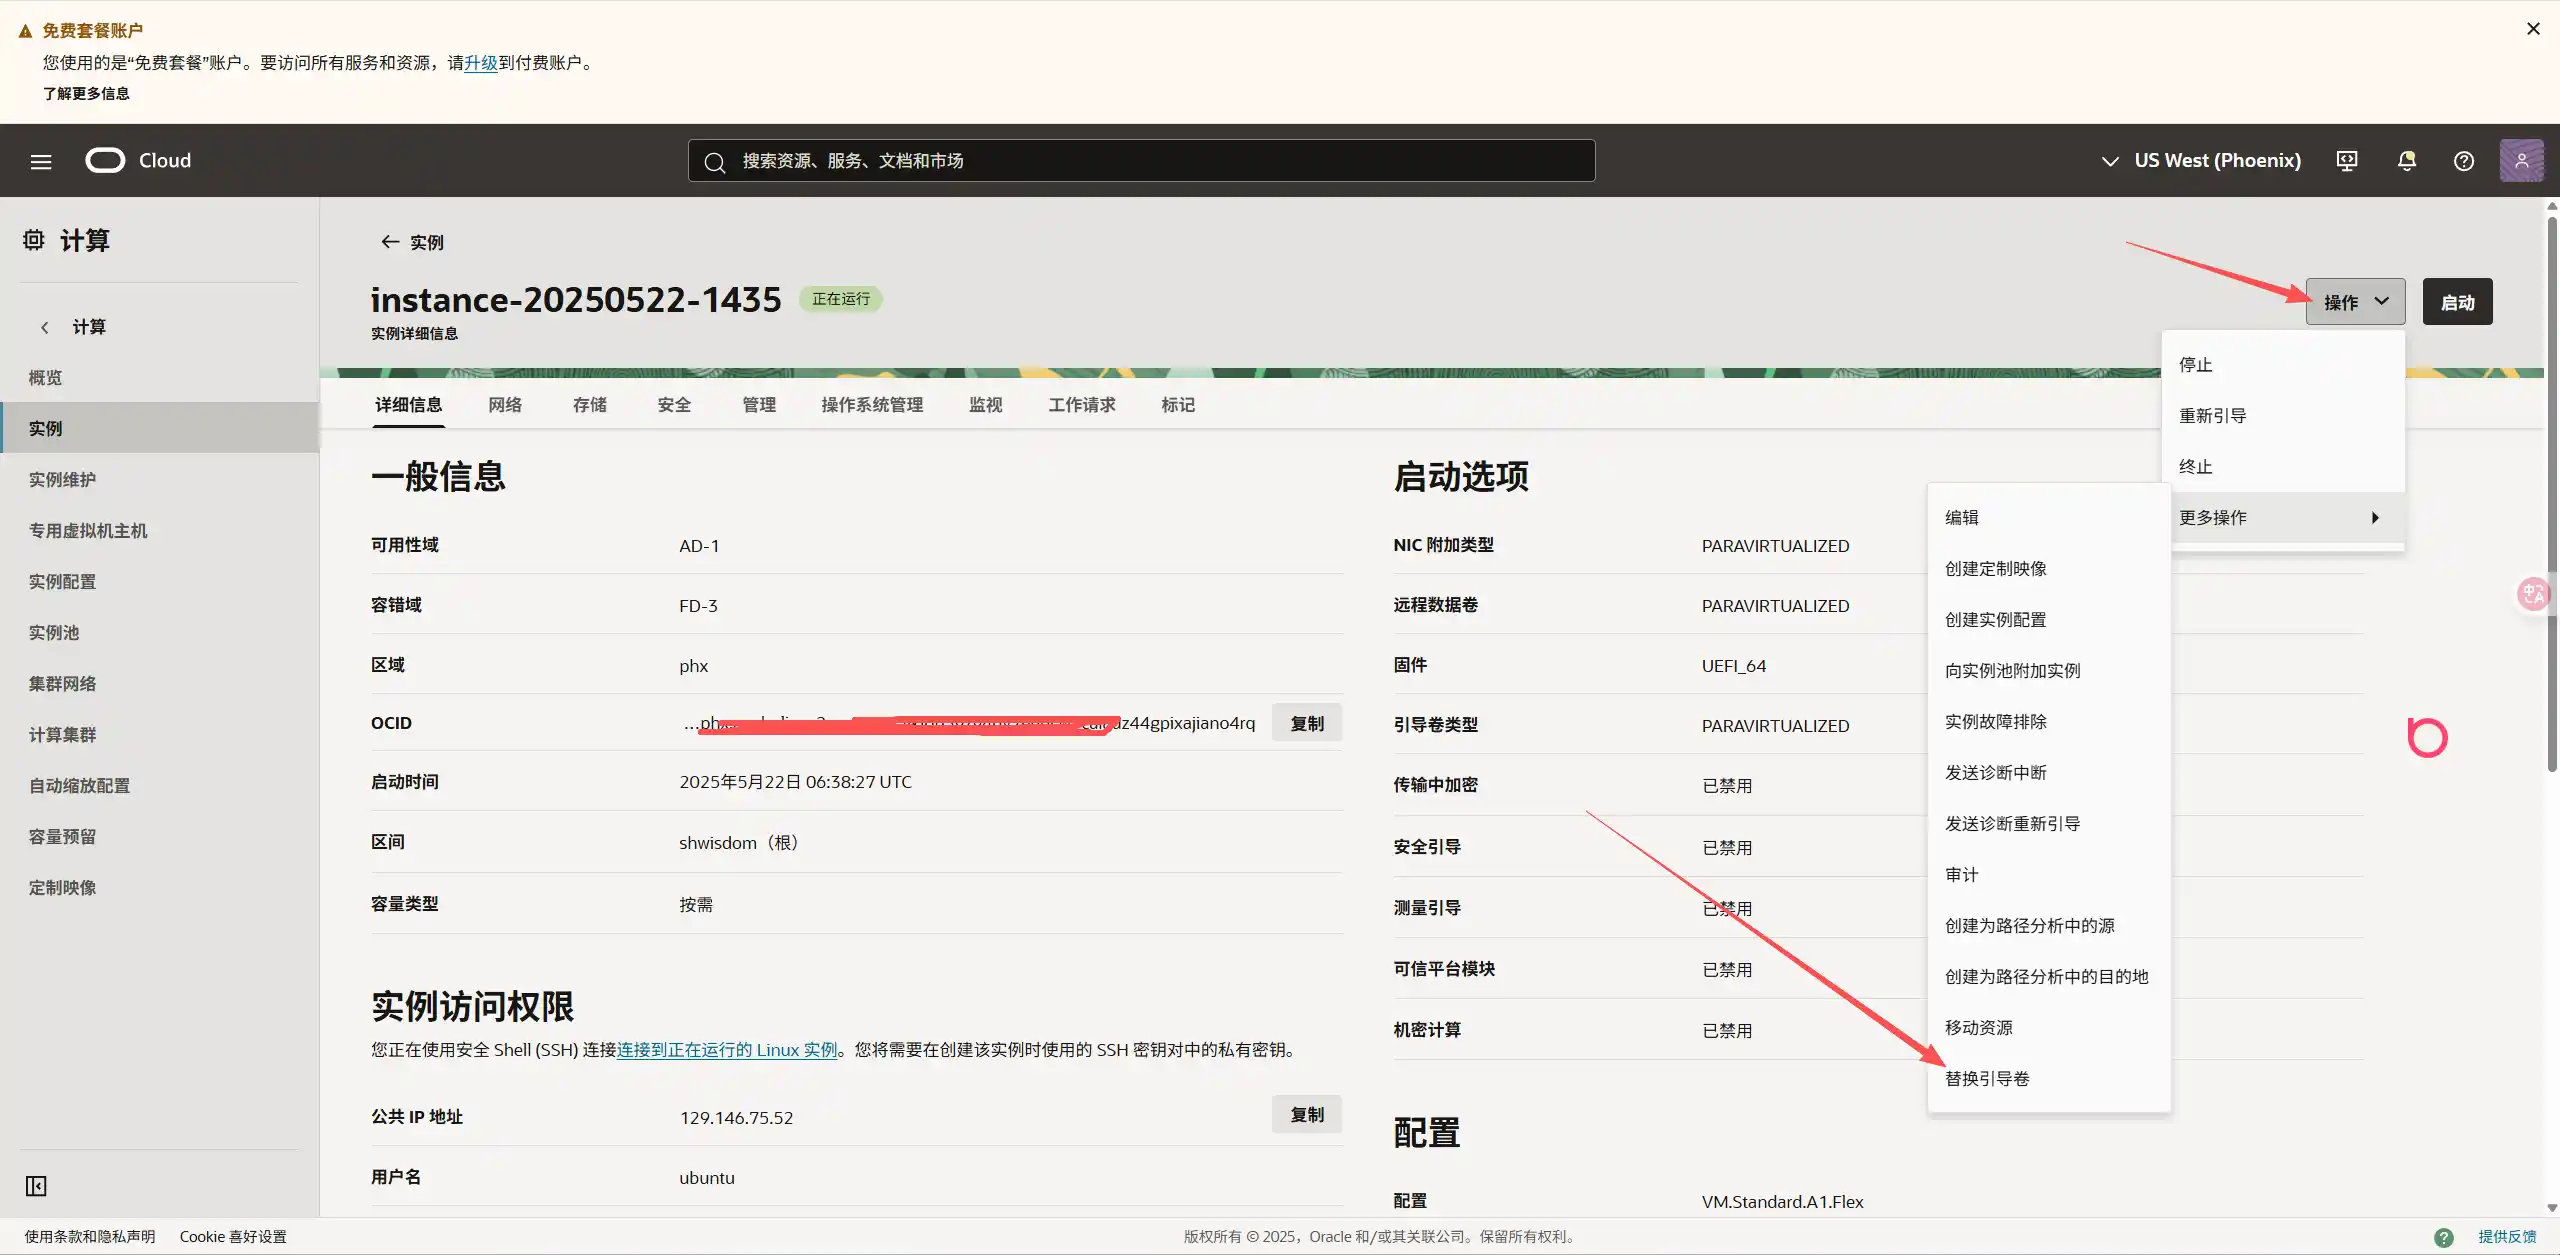This screenshot has height=1255, width=2560.
Task: Collapse the sidebar with bottom-left panel icon
Action: tap(36, 1186)
